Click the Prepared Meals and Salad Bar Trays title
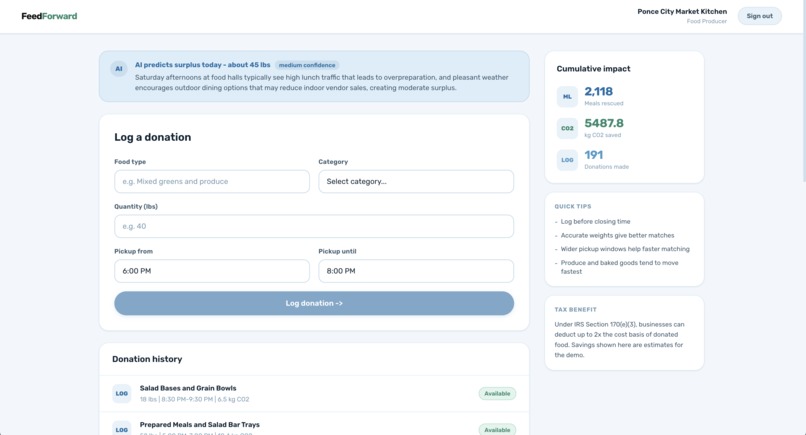The image size is (806, 435). (x=199, y=425)
